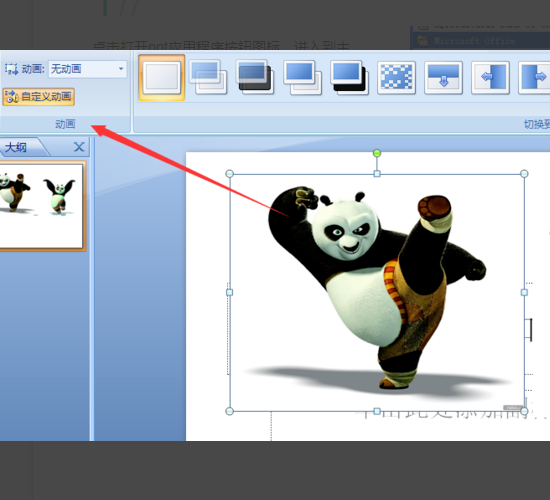
Task: Click the 动画 group label in the ribbon
Action: [65, 124]
